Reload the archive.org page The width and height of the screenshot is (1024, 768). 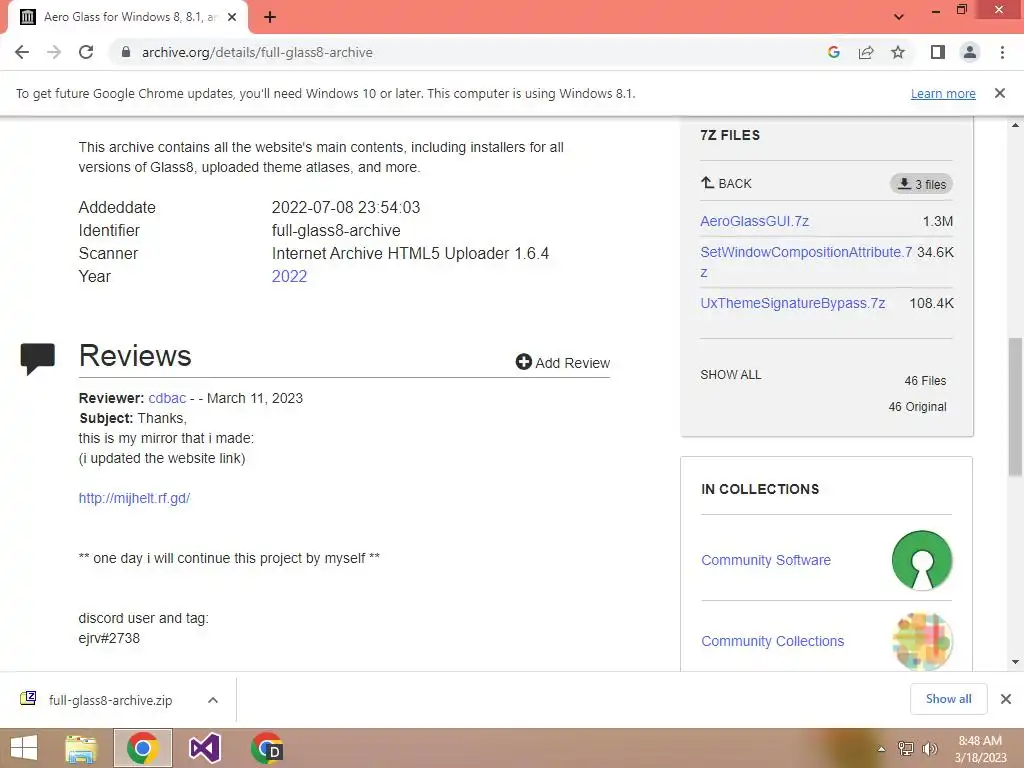tap(86, 52)
